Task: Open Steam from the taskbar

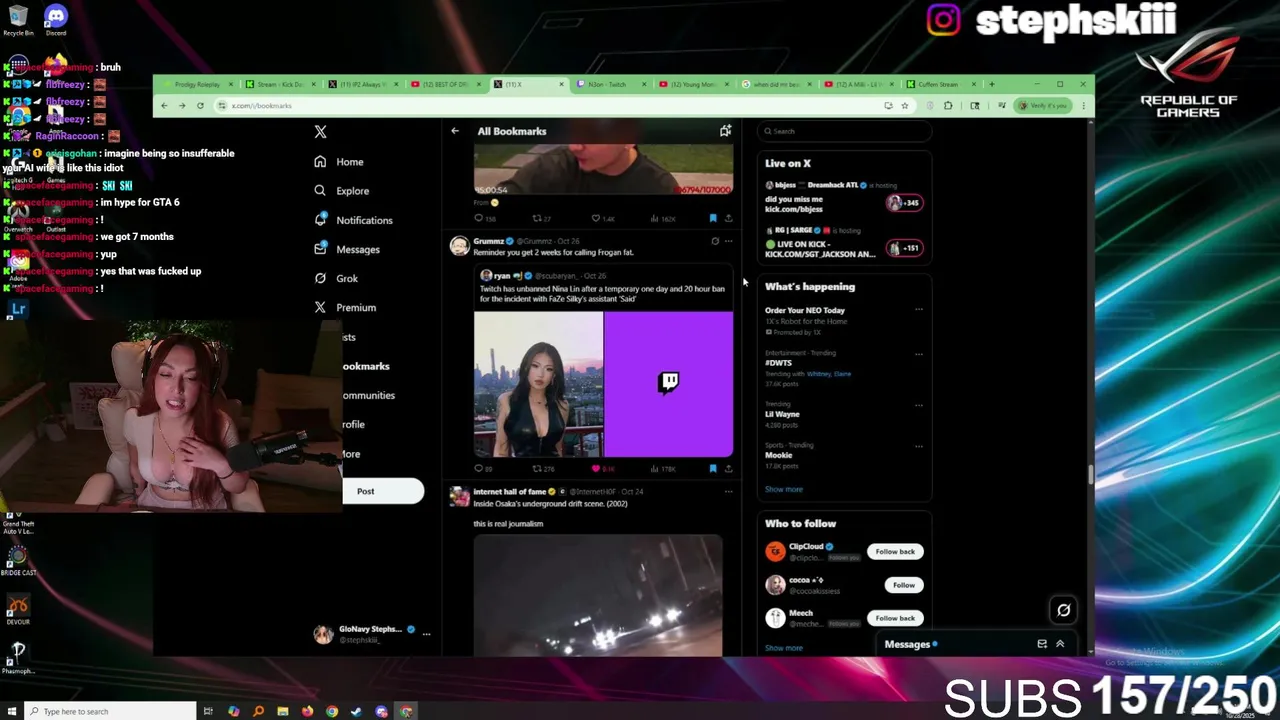Action: click(357, 711)
